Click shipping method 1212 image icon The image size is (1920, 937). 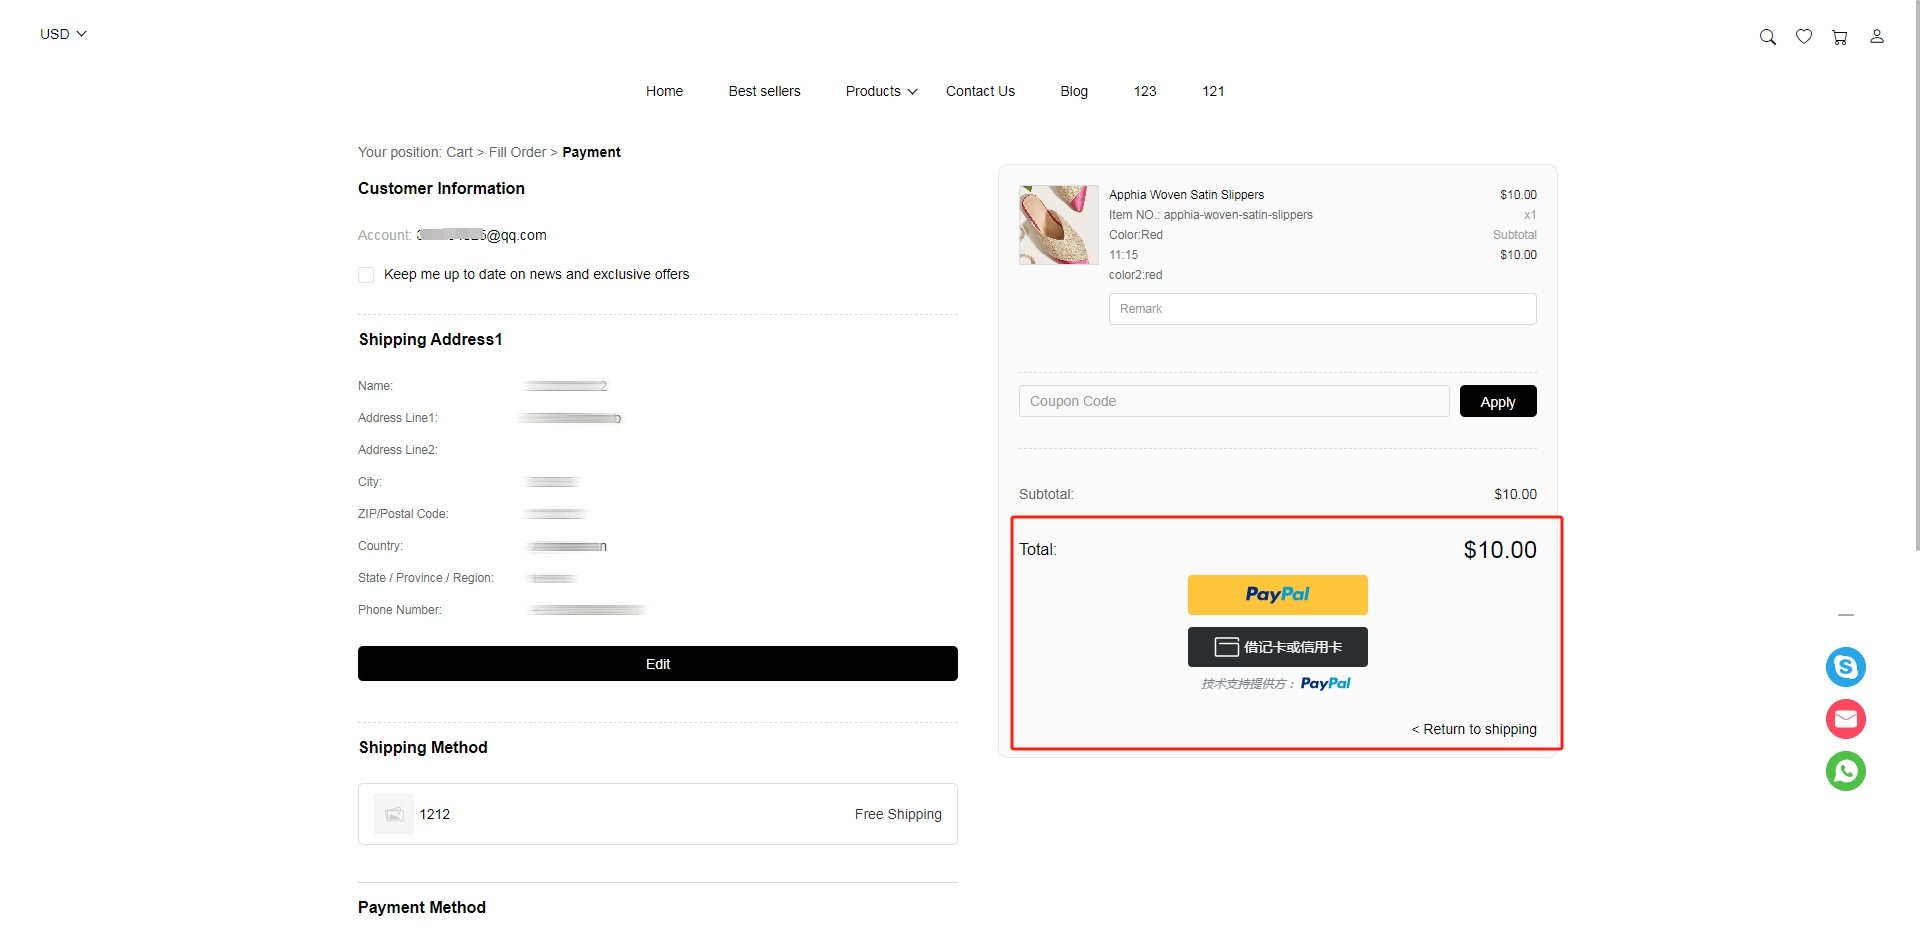[x=394, y=814]
